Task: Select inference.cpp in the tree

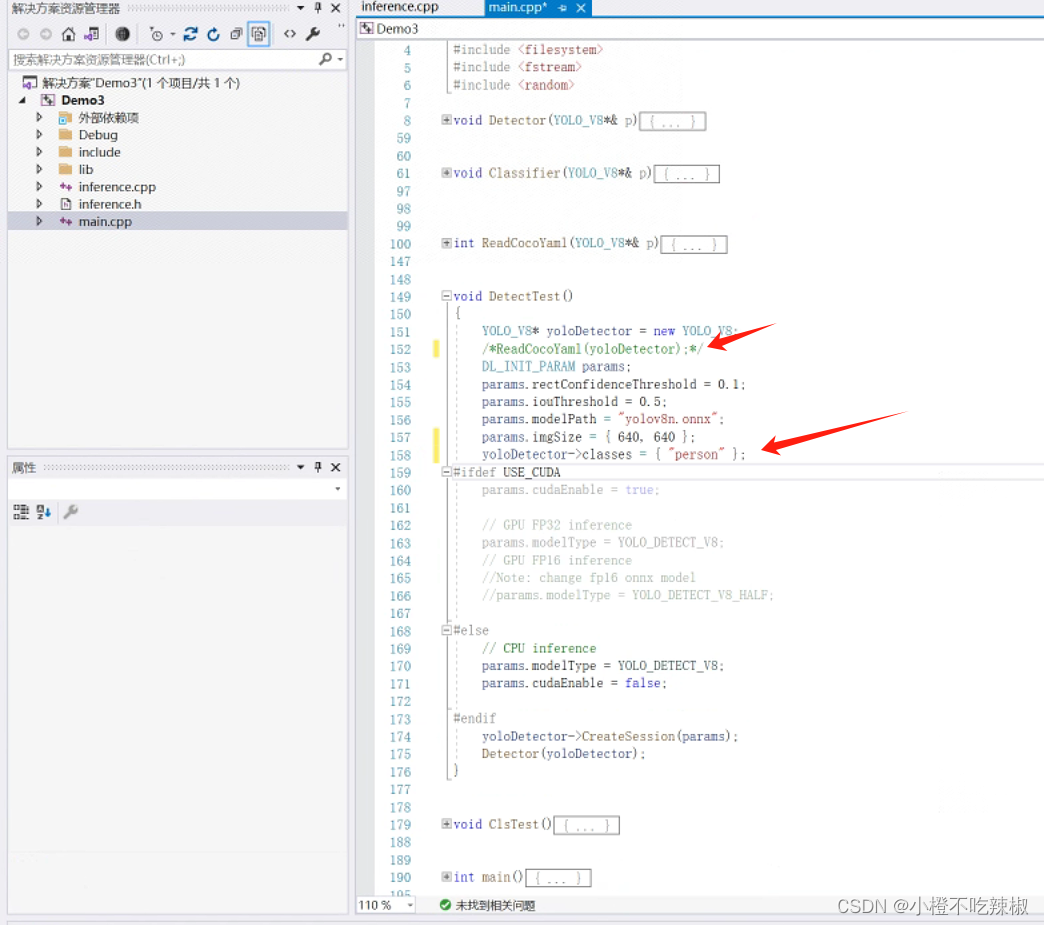Action: coord(117,186)
